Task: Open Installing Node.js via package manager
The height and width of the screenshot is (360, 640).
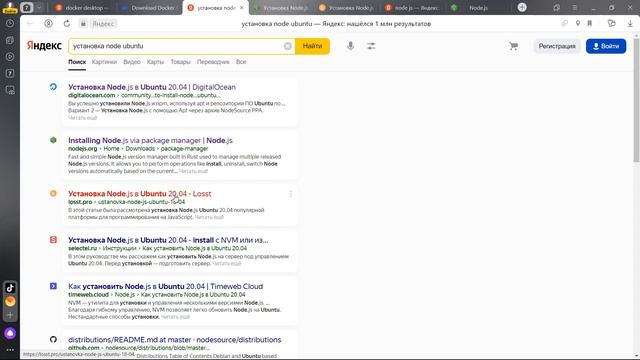Action: coord(150,140)
